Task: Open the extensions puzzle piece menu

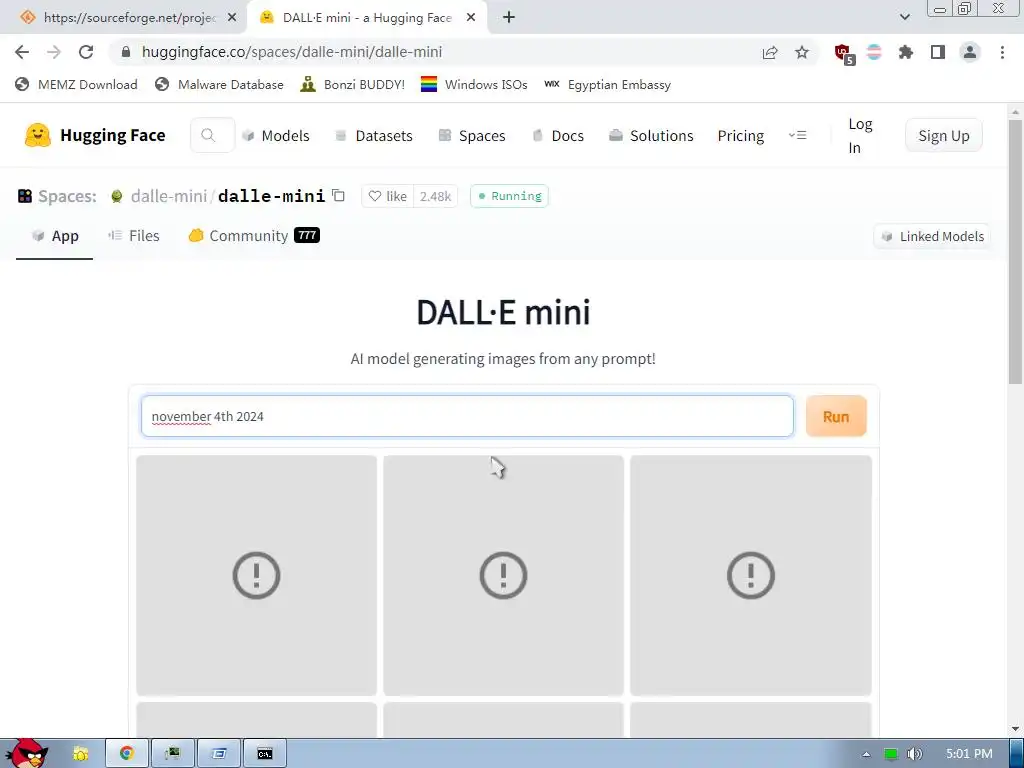Action: tap(906, 52)
